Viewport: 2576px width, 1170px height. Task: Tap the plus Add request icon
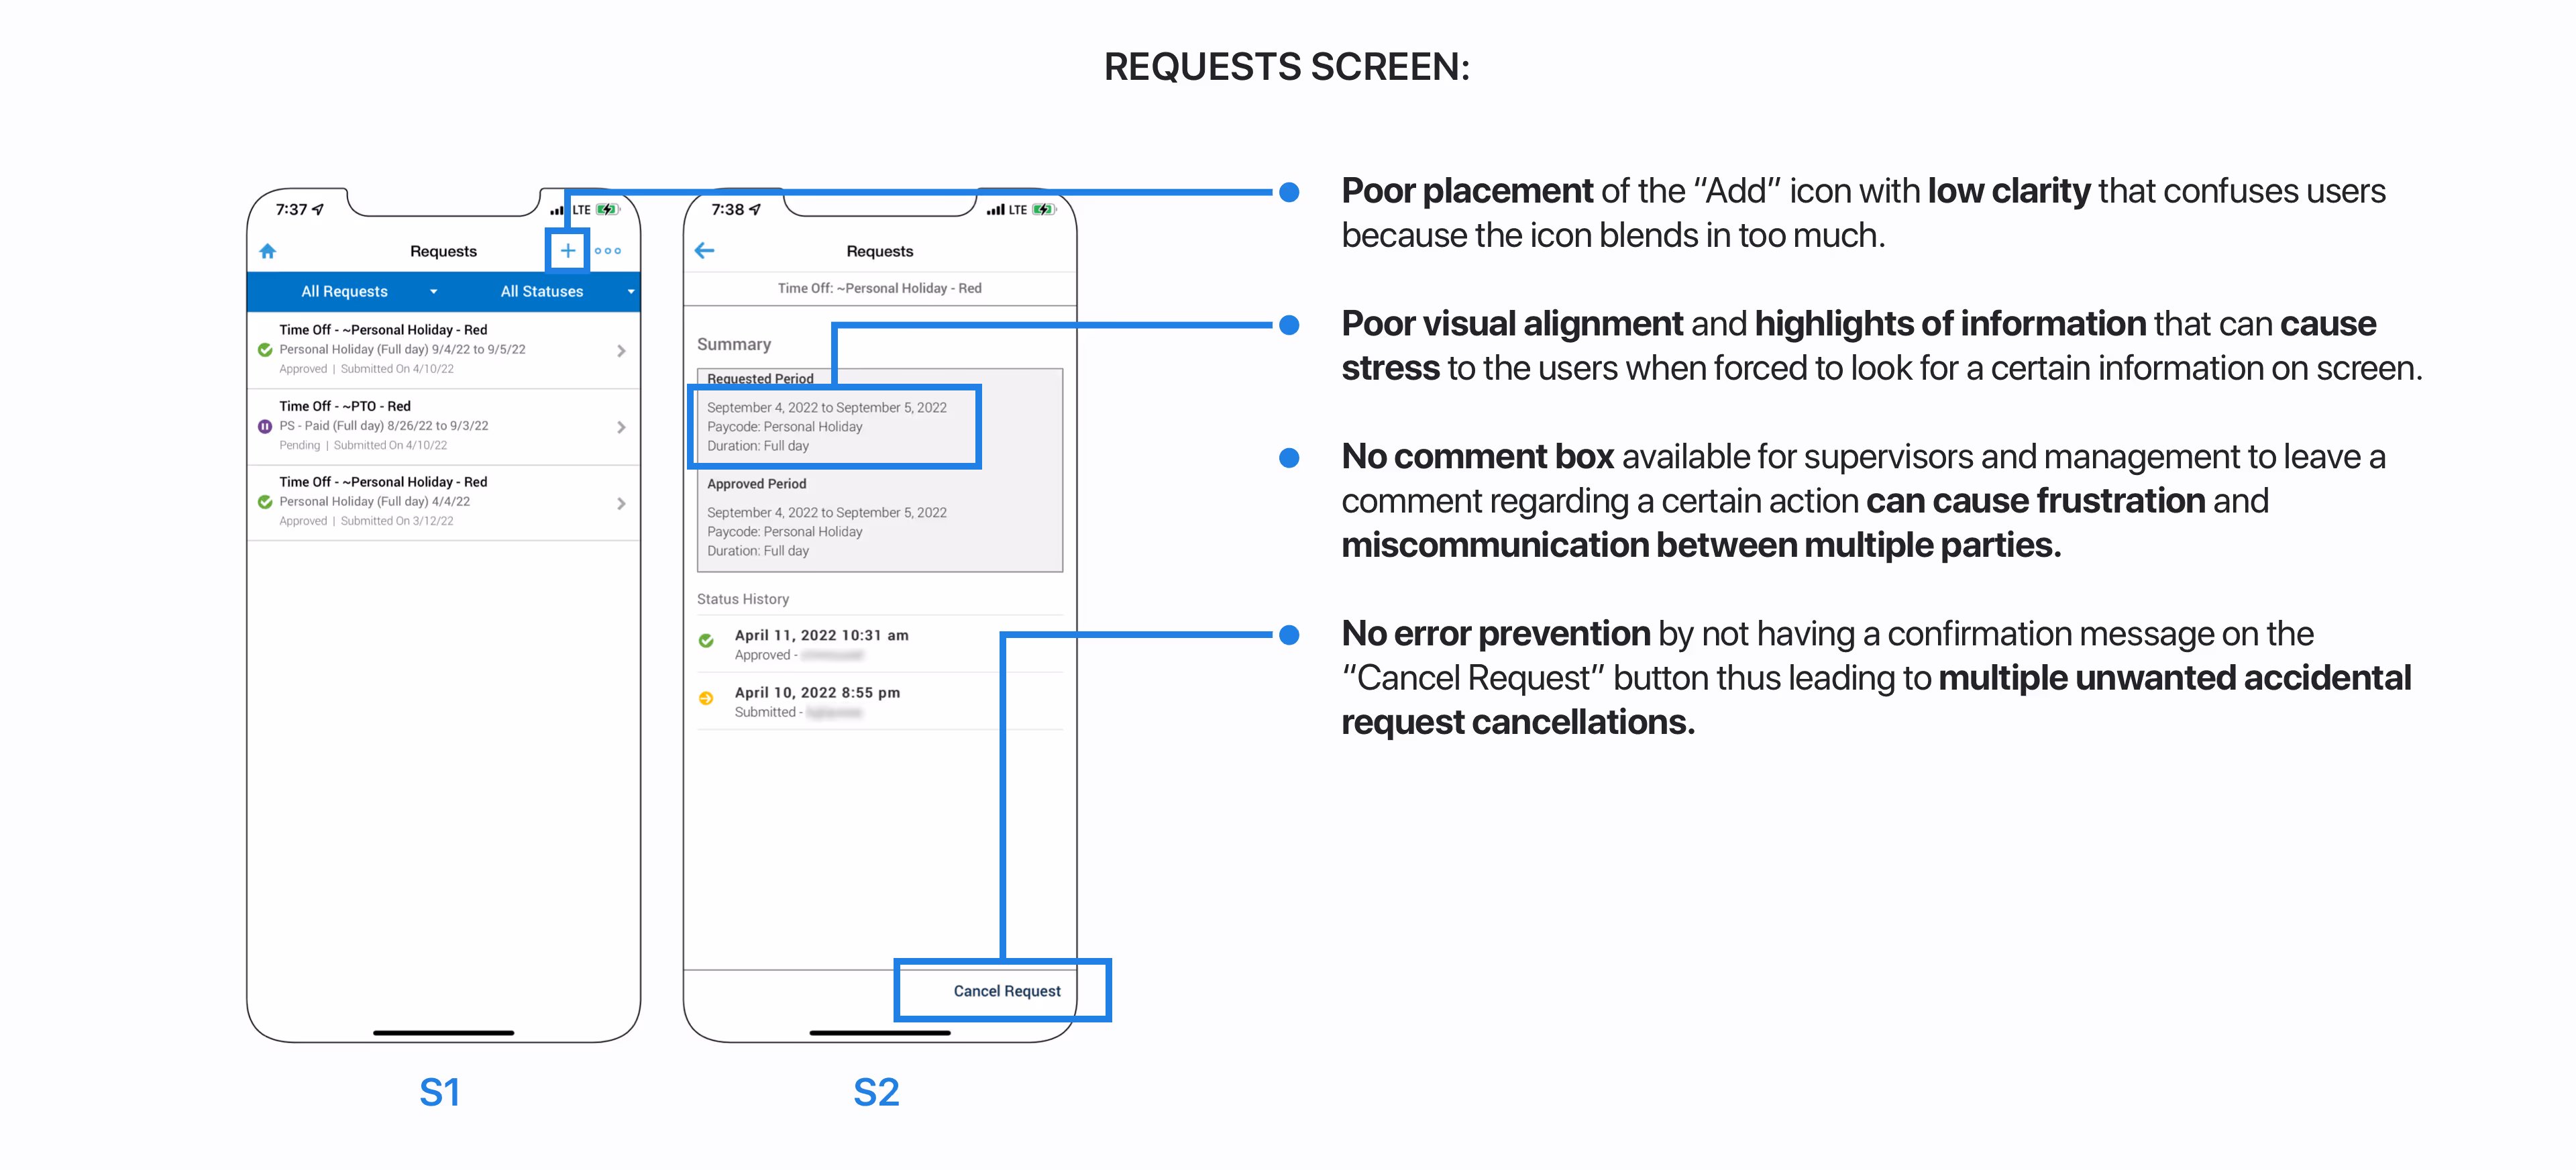coord(567,251)
